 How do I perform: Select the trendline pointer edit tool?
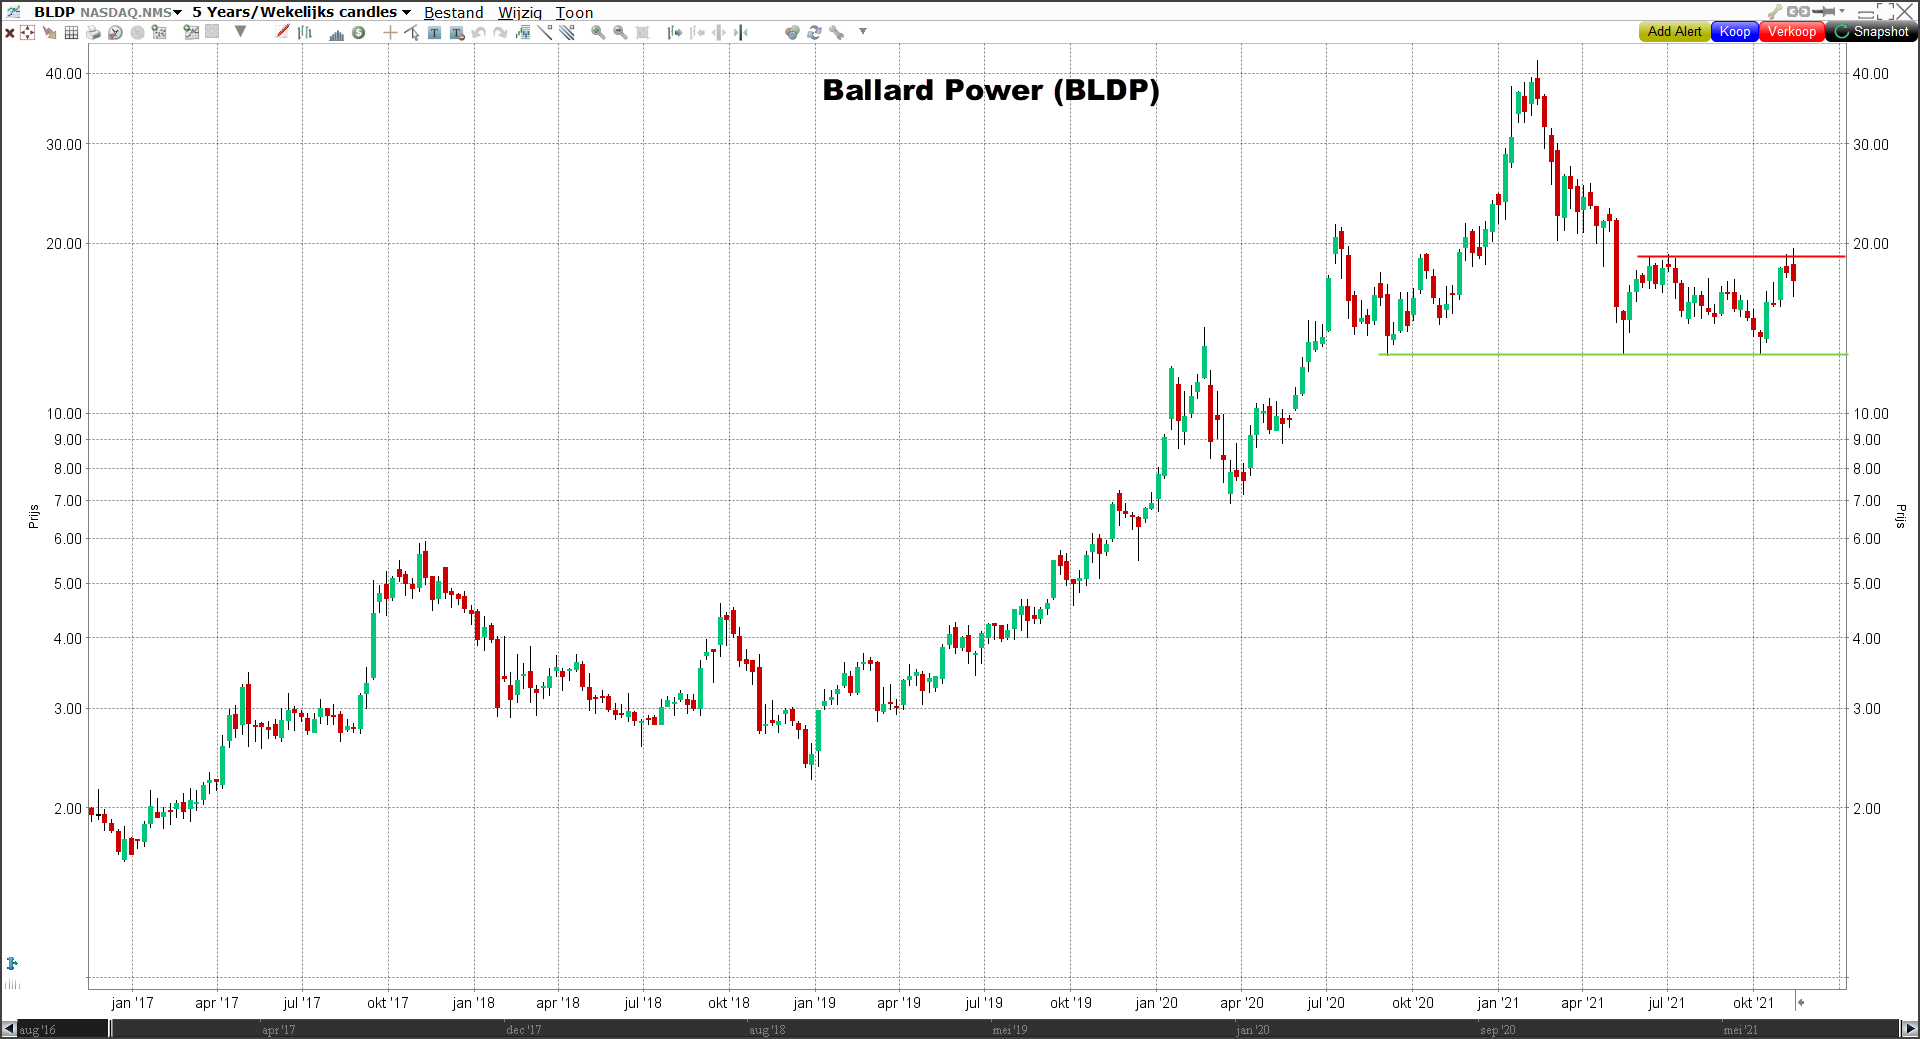coord(412,32)
